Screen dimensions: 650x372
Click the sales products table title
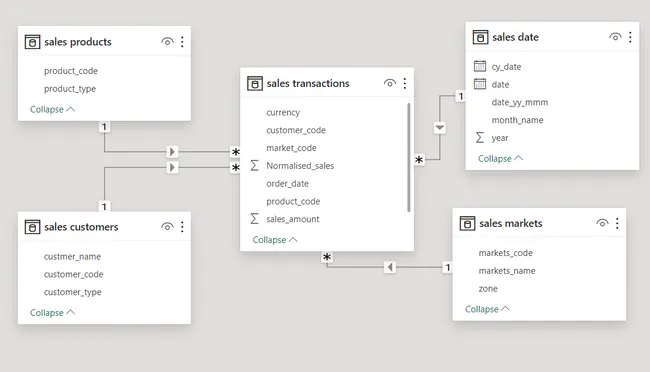(78, 42)
